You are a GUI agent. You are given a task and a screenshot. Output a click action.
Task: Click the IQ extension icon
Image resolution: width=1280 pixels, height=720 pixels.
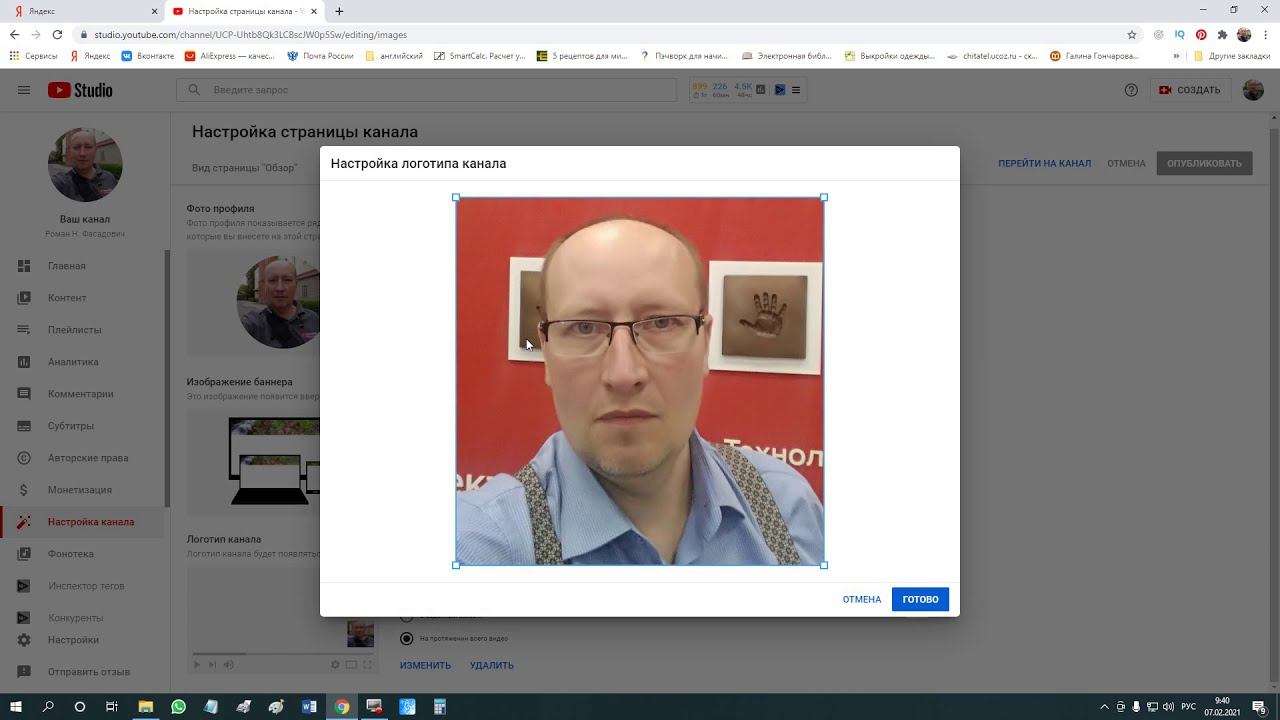tap(1180, 35)
